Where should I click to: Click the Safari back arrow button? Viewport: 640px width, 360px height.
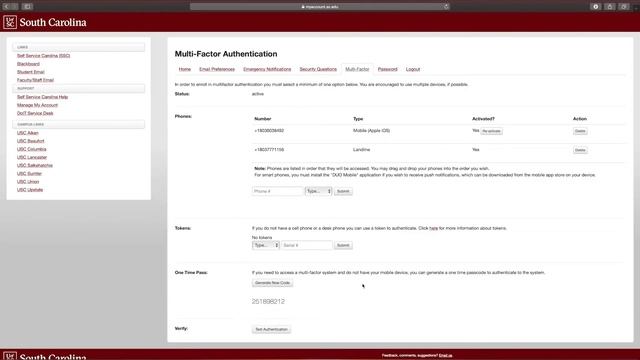click(x=7, y=7)
